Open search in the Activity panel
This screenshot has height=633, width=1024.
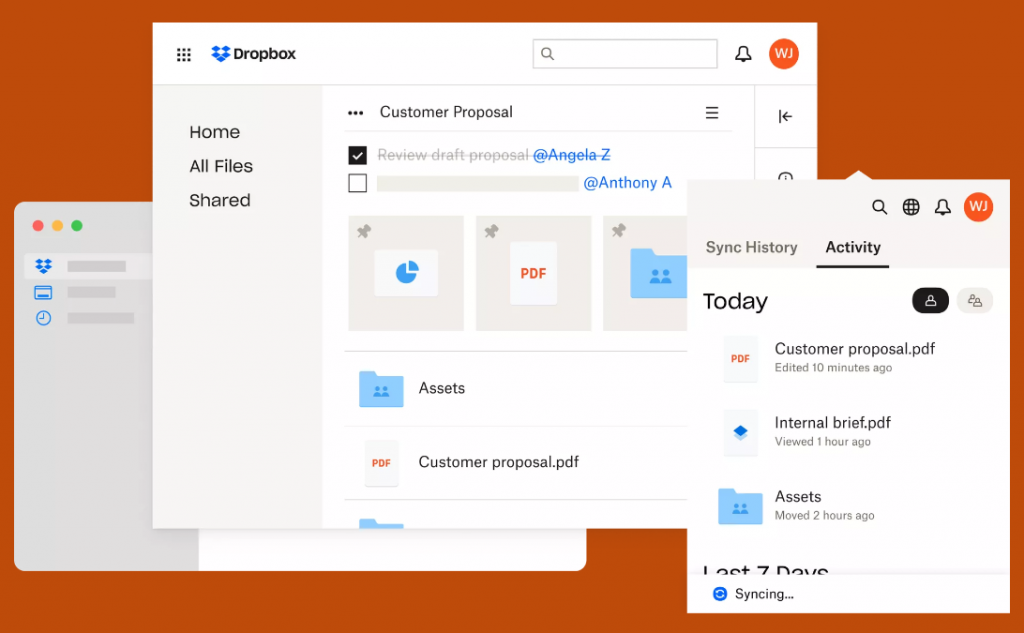pyautogui.click(x=879, y=207)
